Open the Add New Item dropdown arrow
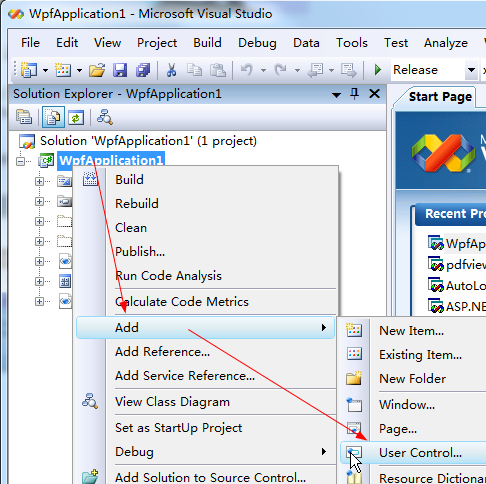 click(x=79, y=70)
